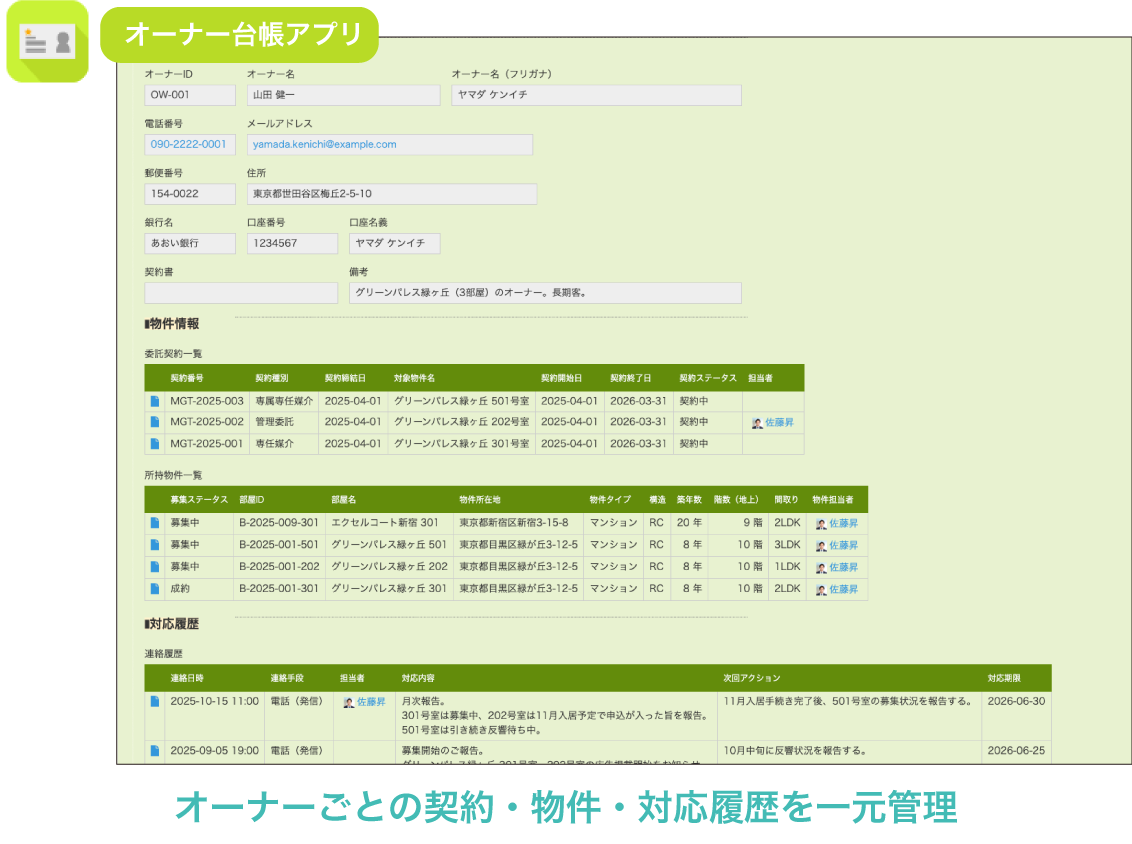Screen dimensions: 1132x844
Task: Click the 契約番号 column header
Action: point(187,378)
